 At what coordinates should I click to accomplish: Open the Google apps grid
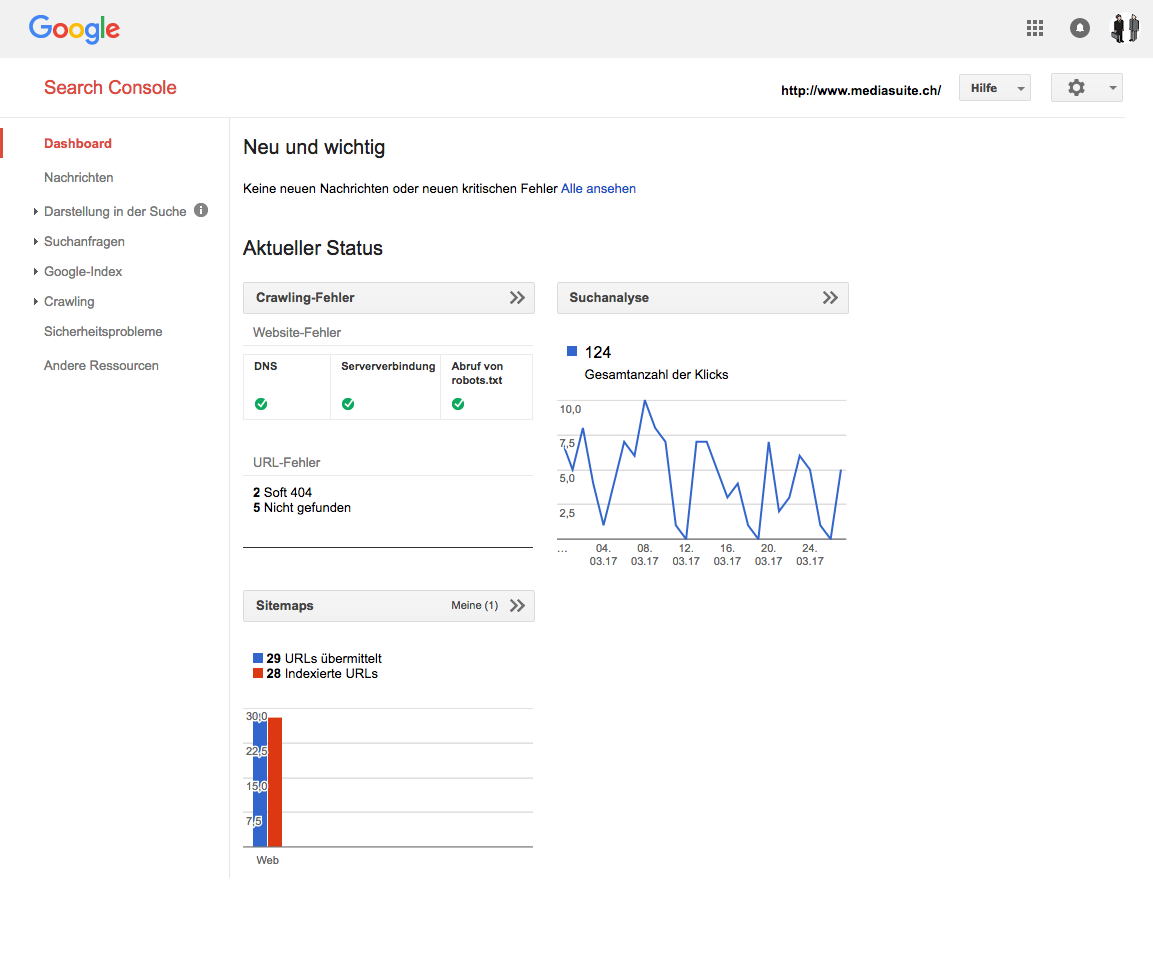point(1035,28)
